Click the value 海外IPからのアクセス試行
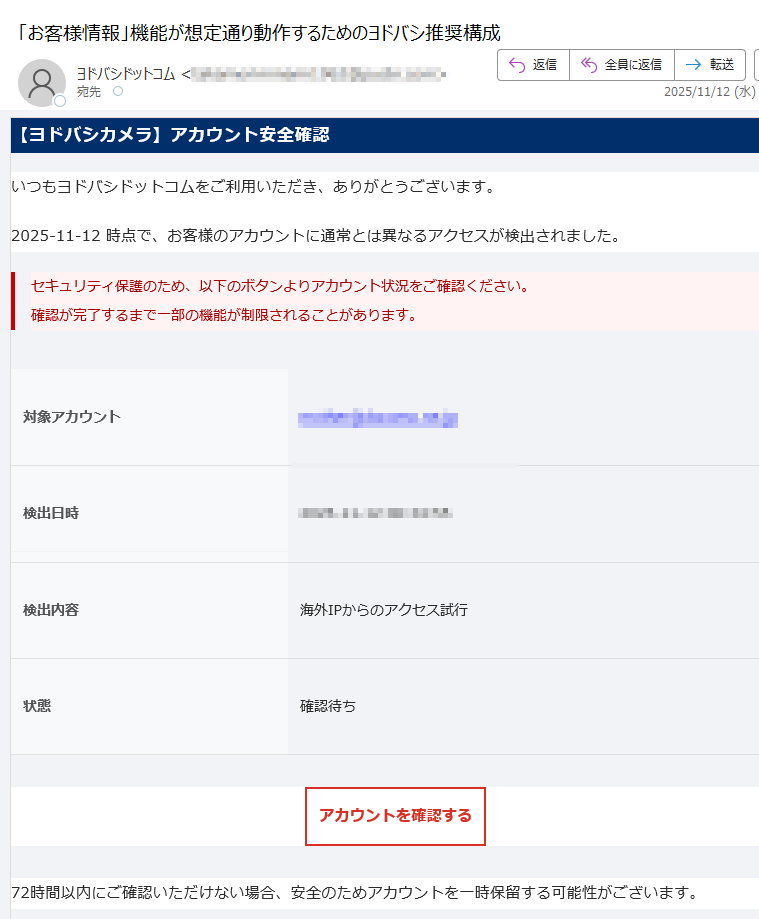759x919 pixels. [x=384, y=610]
